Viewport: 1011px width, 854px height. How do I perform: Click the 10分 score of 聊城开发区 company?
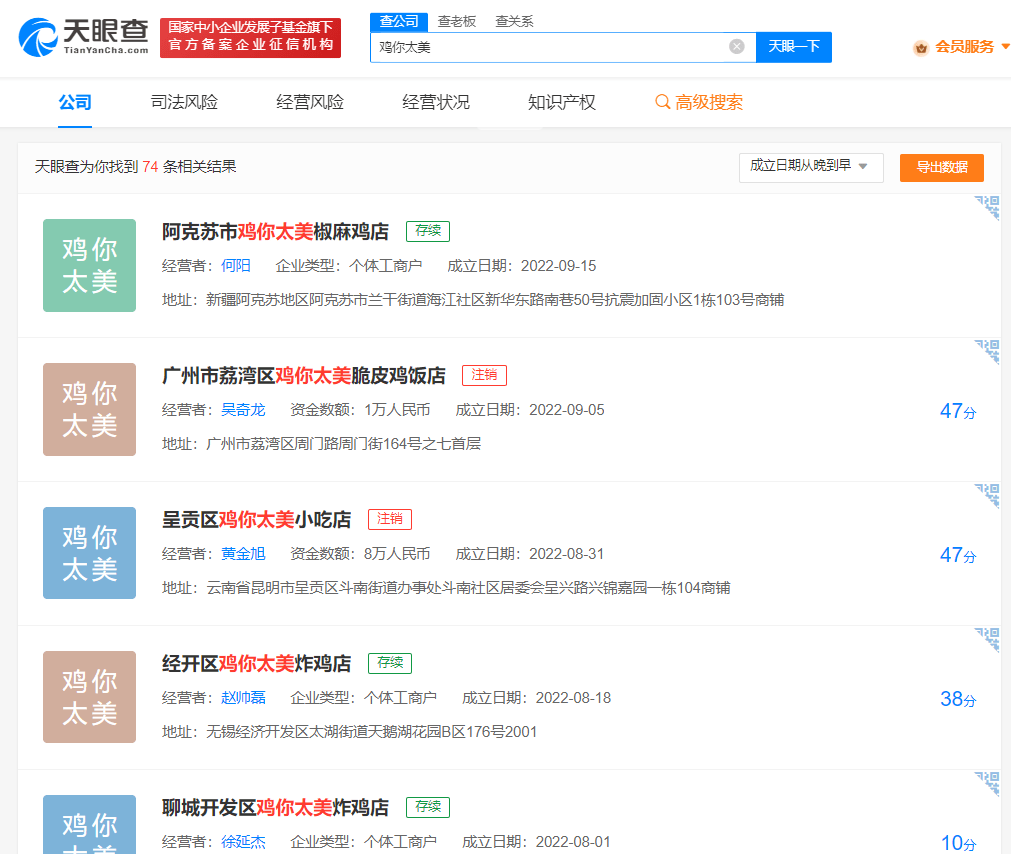[x=958, y=842]
